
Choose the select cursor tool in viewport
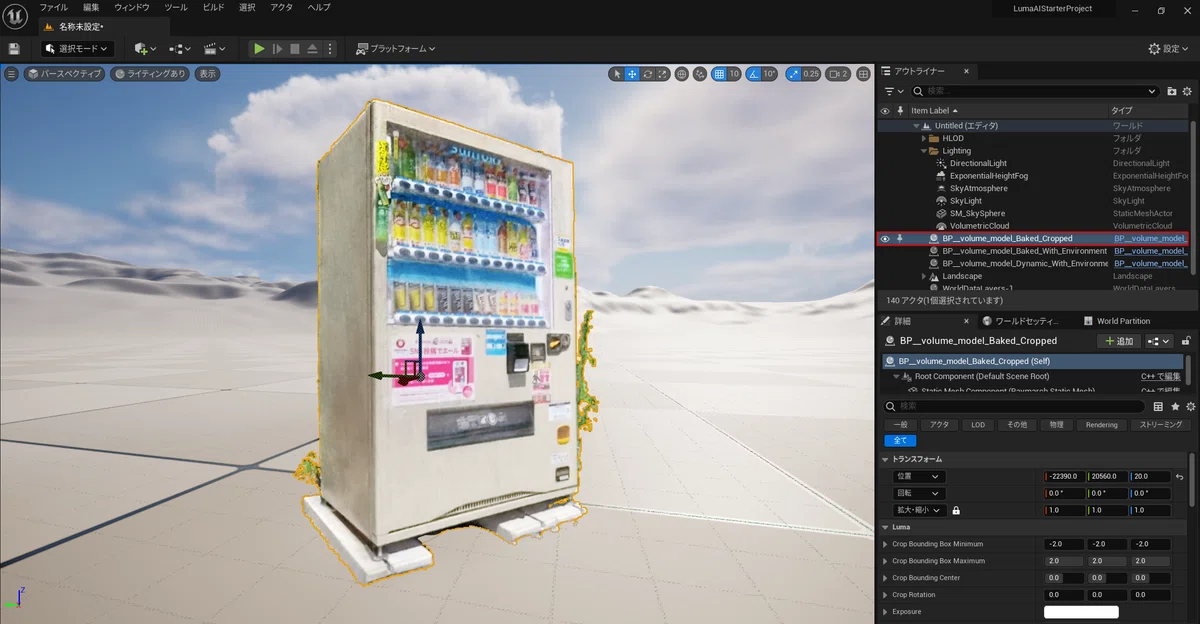pos(617,74)
